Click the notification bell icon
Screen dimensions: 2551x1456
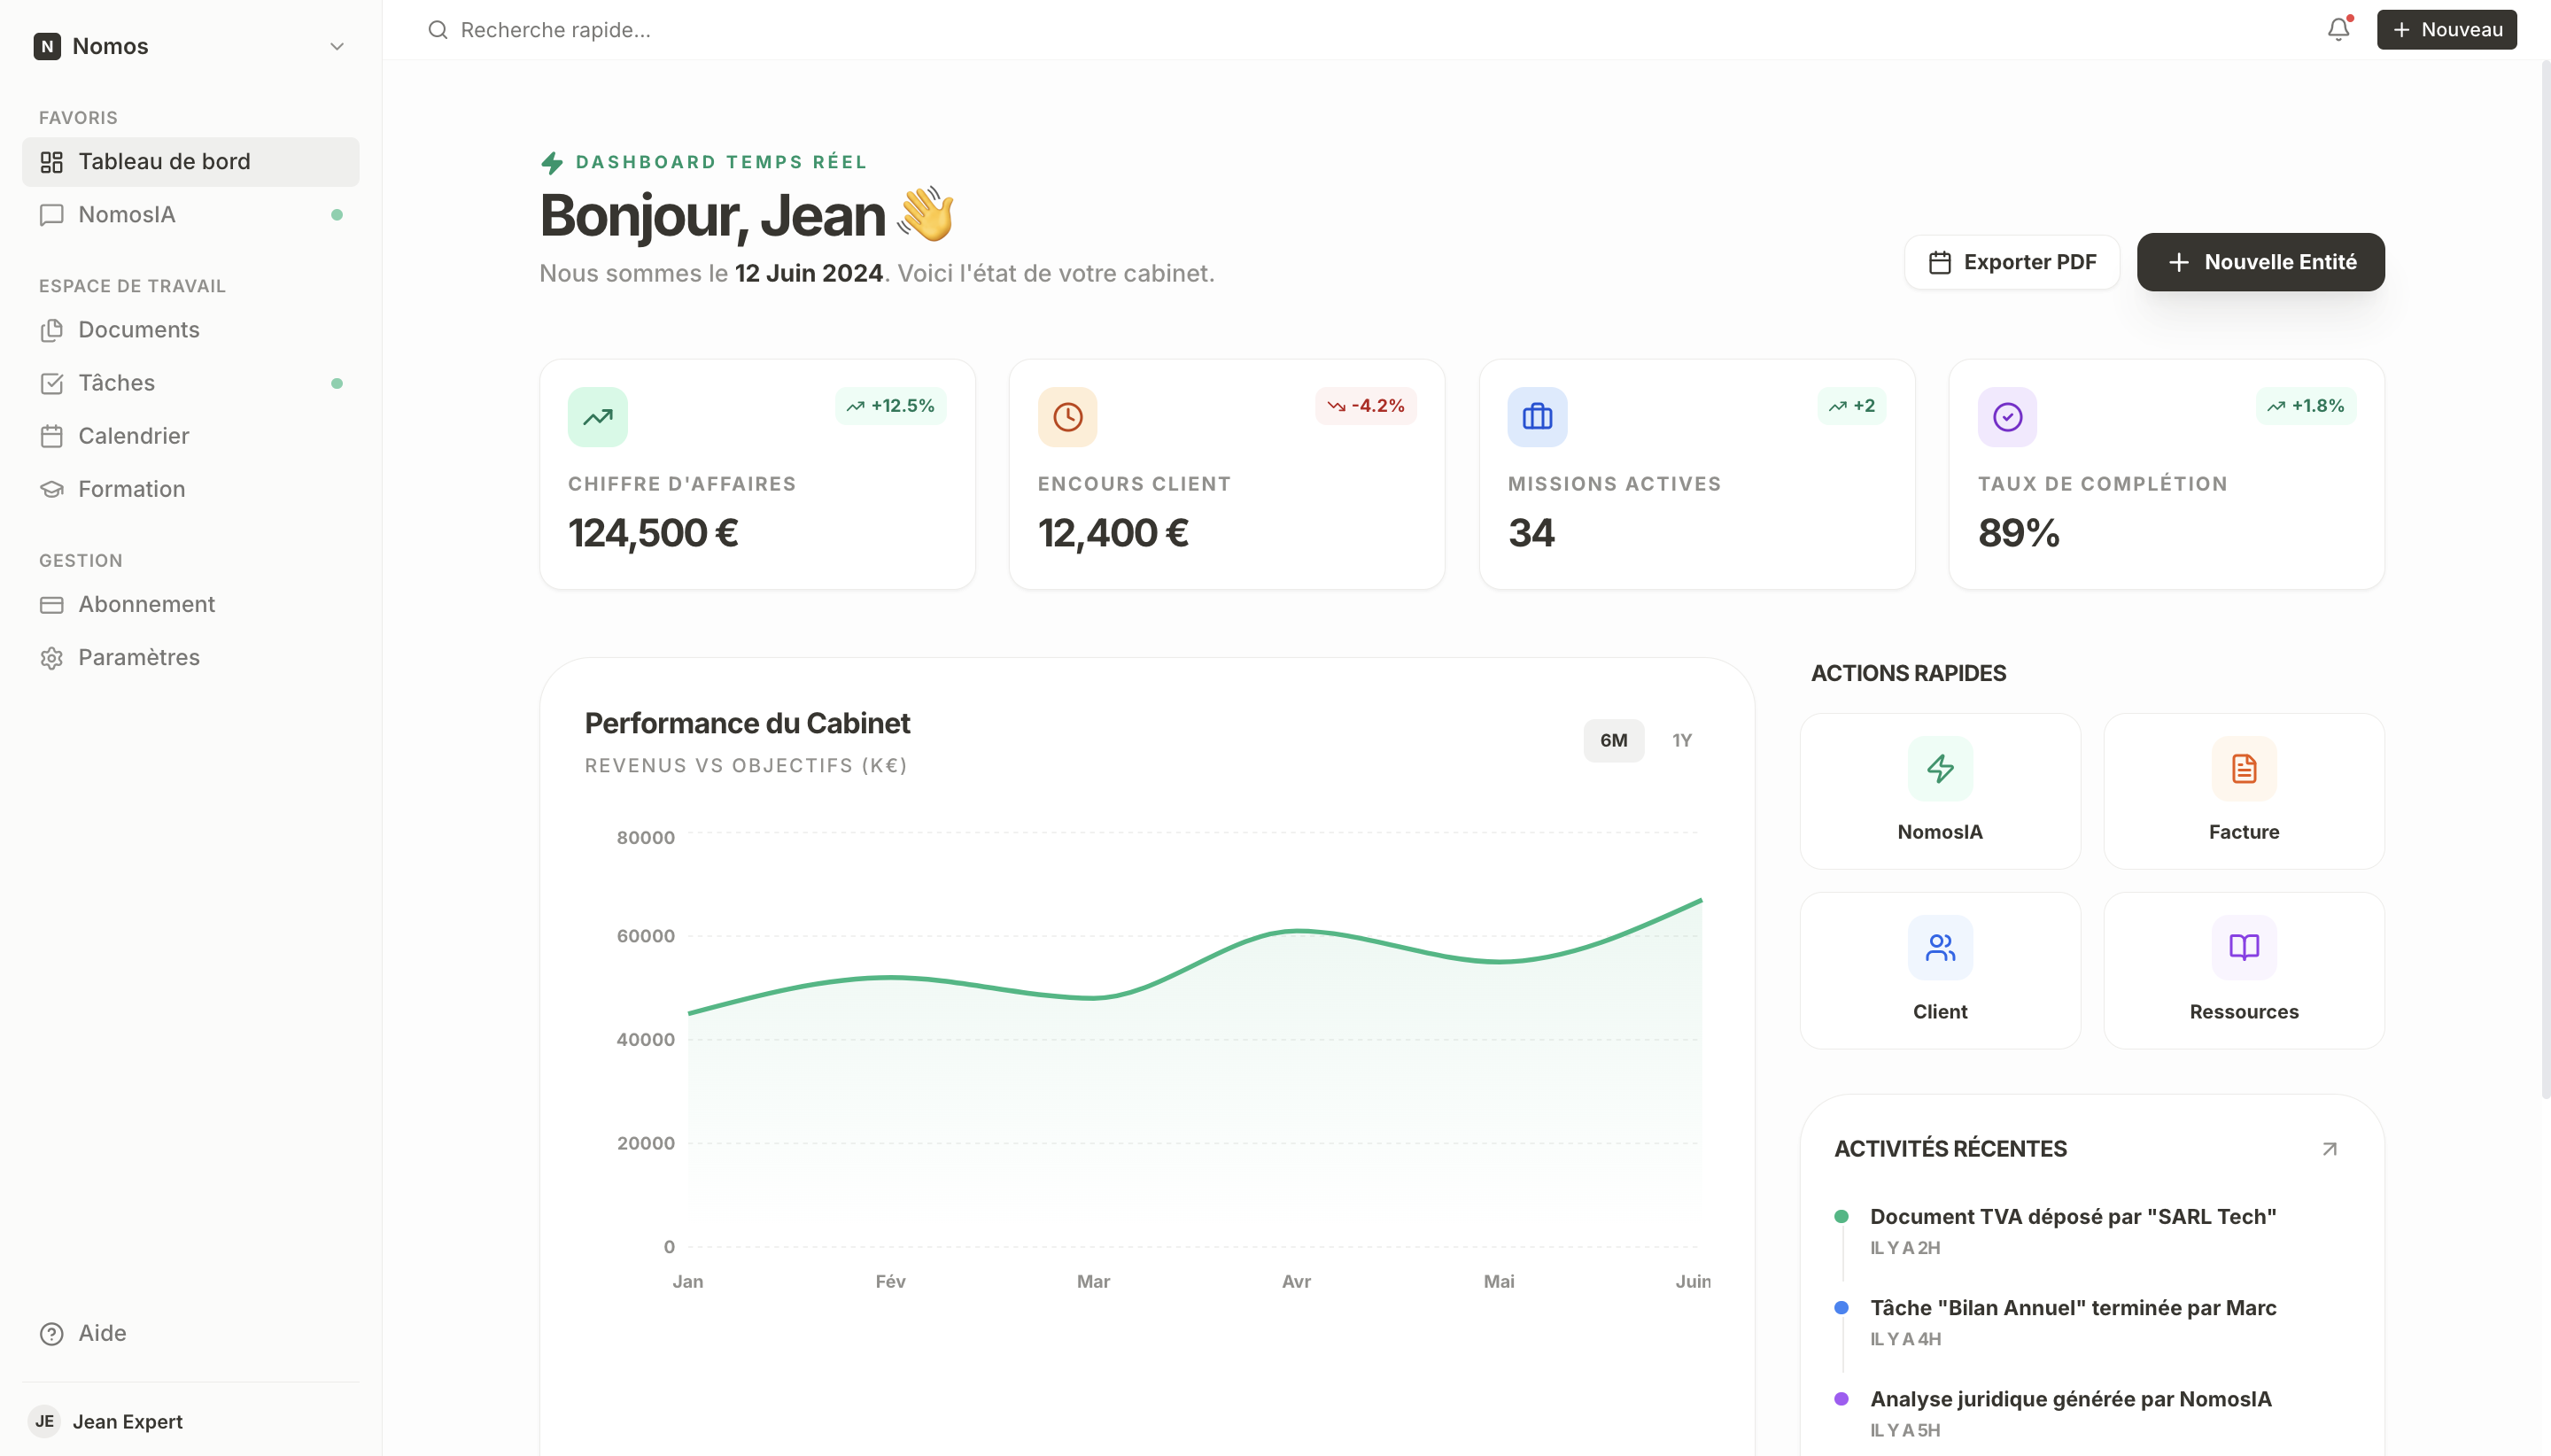click(x=2337, y=30)
